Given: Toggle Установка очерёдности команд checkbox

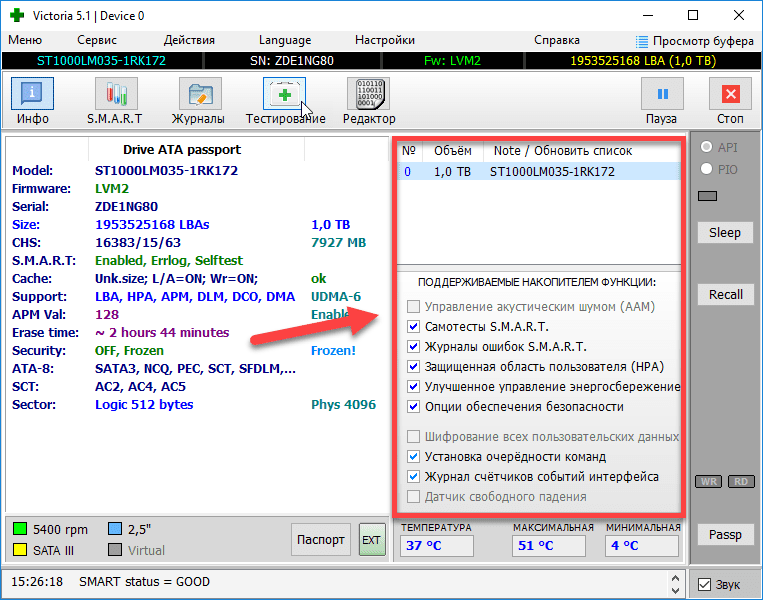Looking at the screenshot, I should [413, 456].
